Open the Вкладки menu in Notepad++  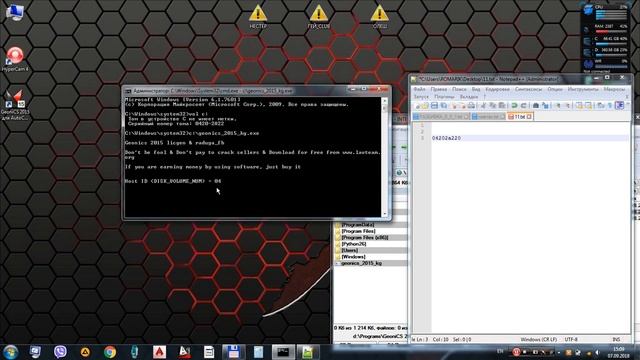point(469,97)
